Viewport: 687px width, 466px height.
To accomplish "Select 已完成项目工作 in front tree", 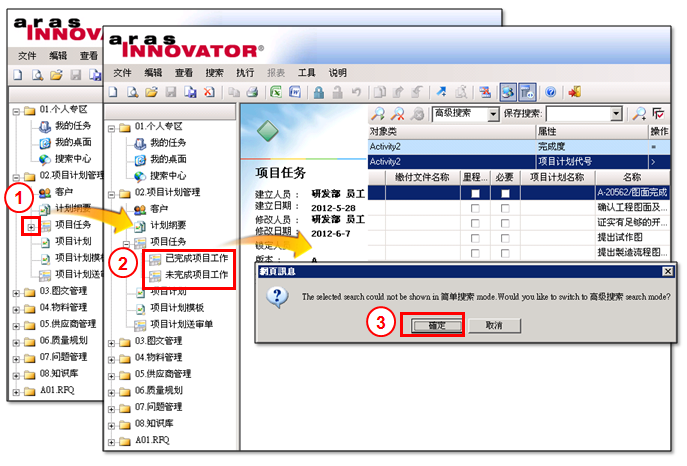I will (196, 258).
